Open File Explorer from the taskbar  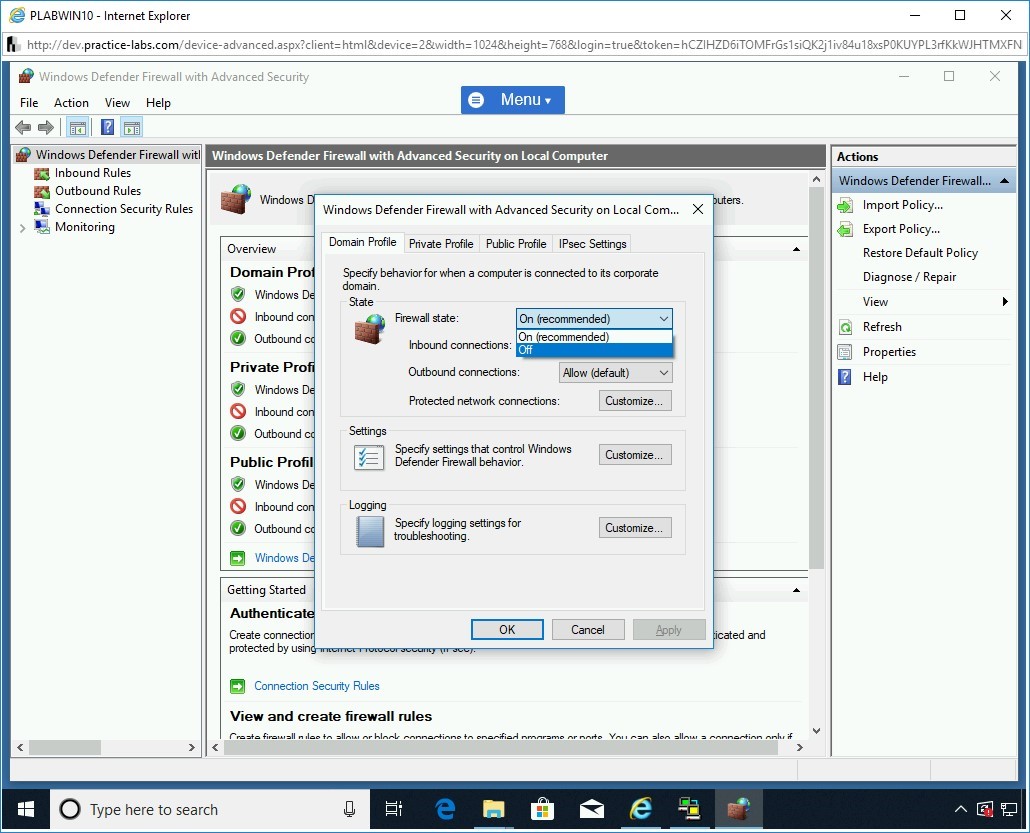(x=494, y=809)
